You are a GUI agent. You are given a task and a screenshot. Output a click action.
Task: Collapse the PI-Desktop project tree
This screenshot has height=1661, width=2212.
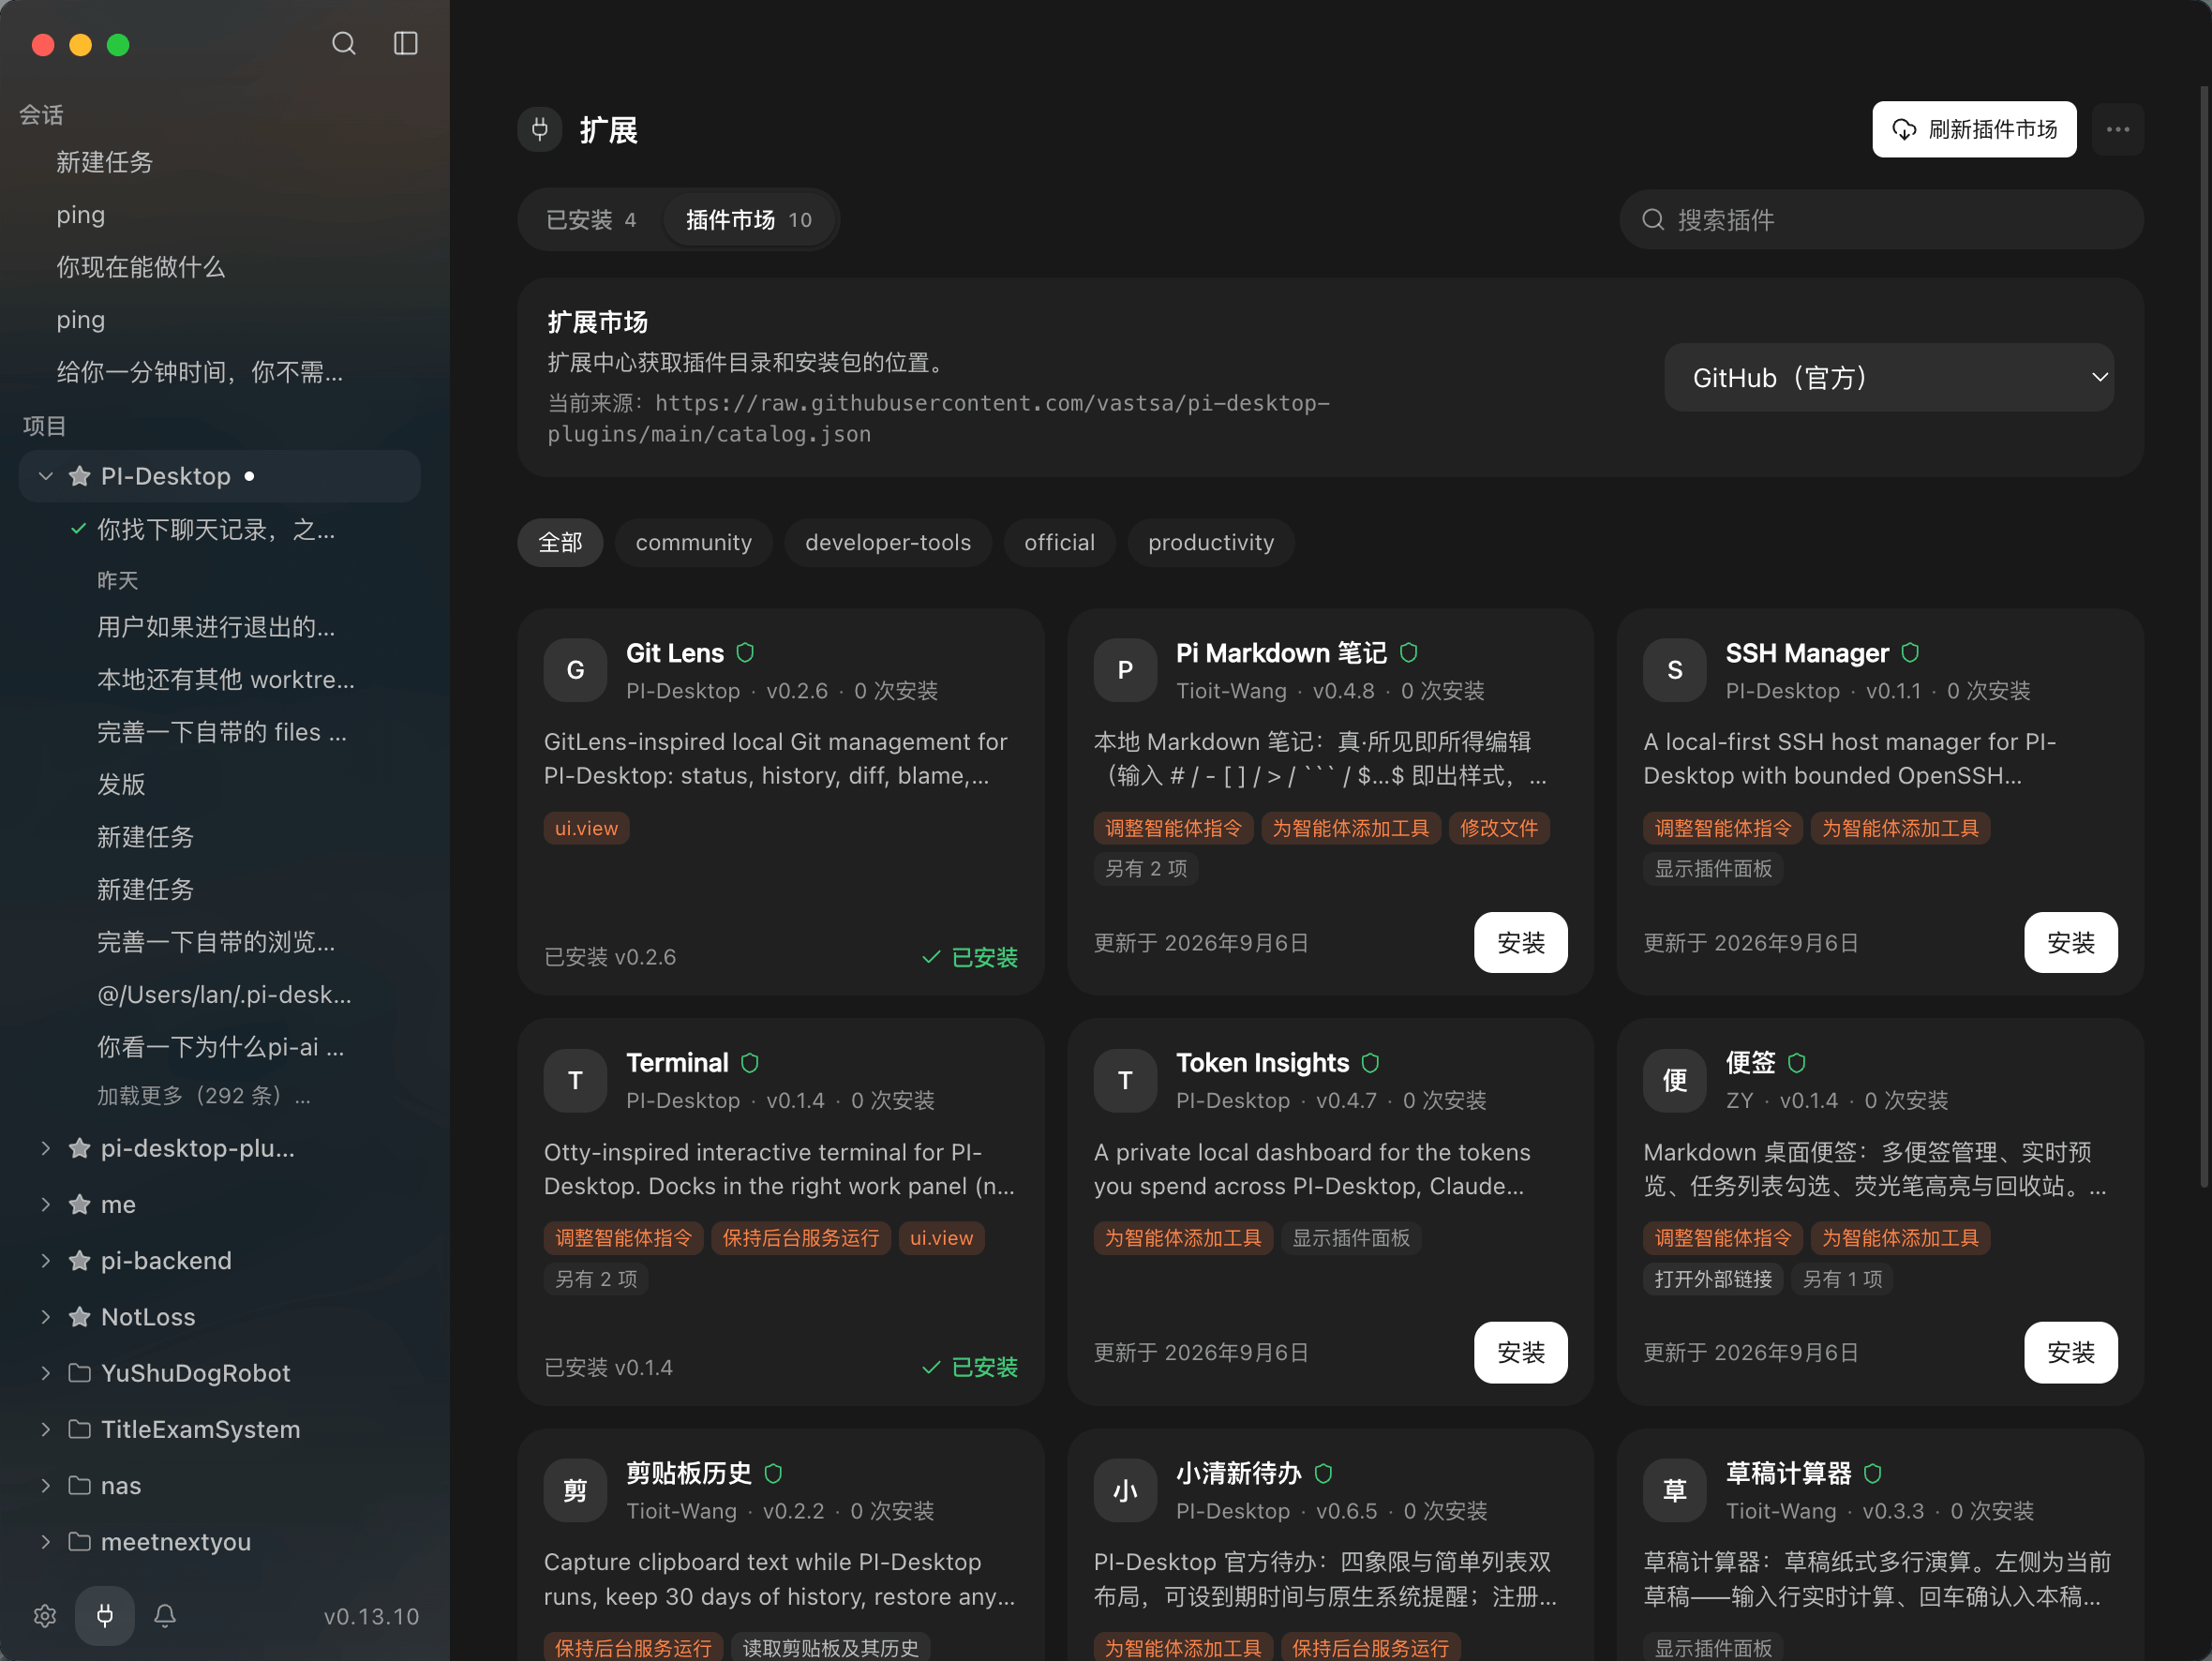pos(45,476)
